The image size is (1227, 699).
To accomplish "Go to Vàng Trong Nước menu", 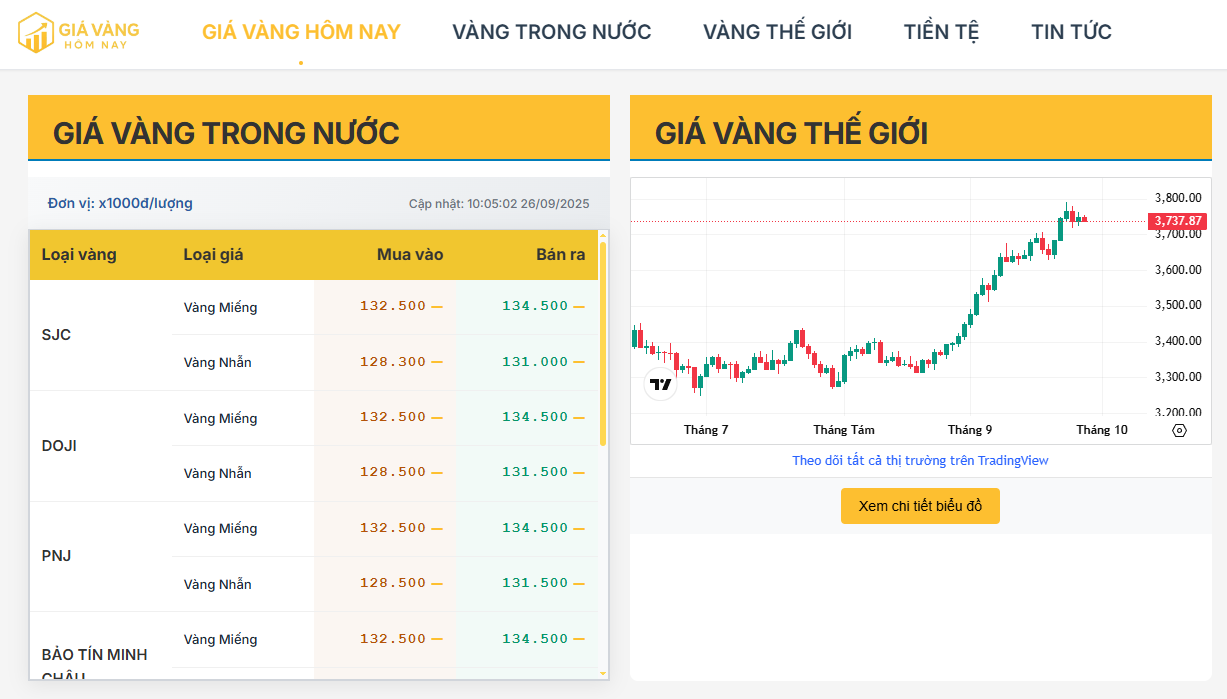I will point(551,32).
